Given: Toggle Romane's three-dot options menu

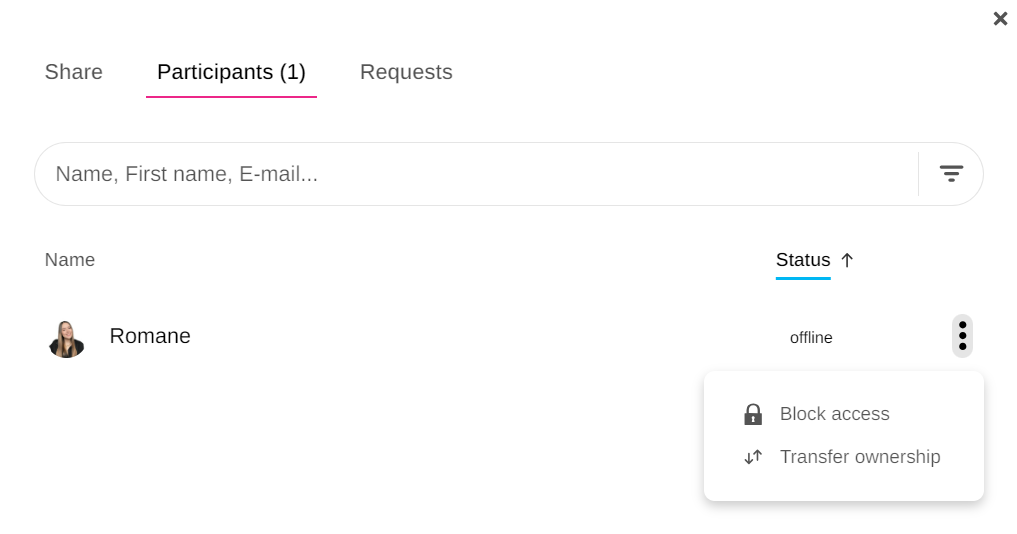Looking at the screenshot, I should pos(962,336).
